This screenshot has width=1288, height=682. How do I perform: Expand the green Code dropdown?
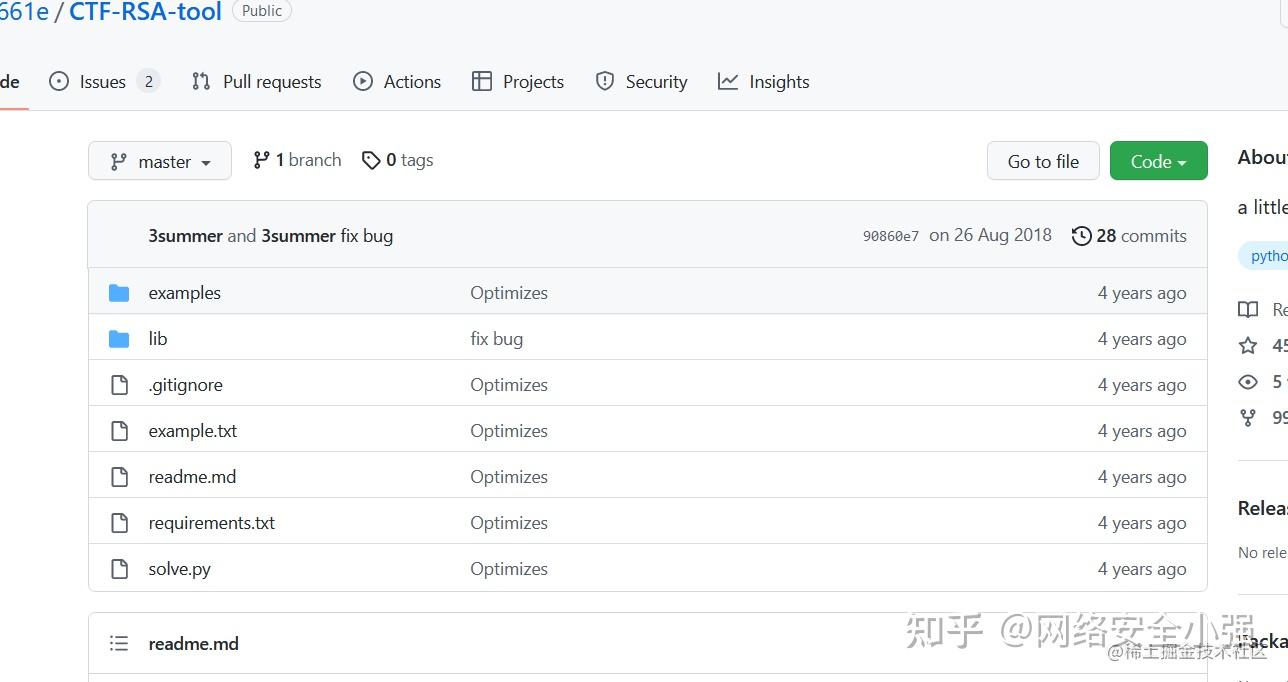tap(1157, 160)
